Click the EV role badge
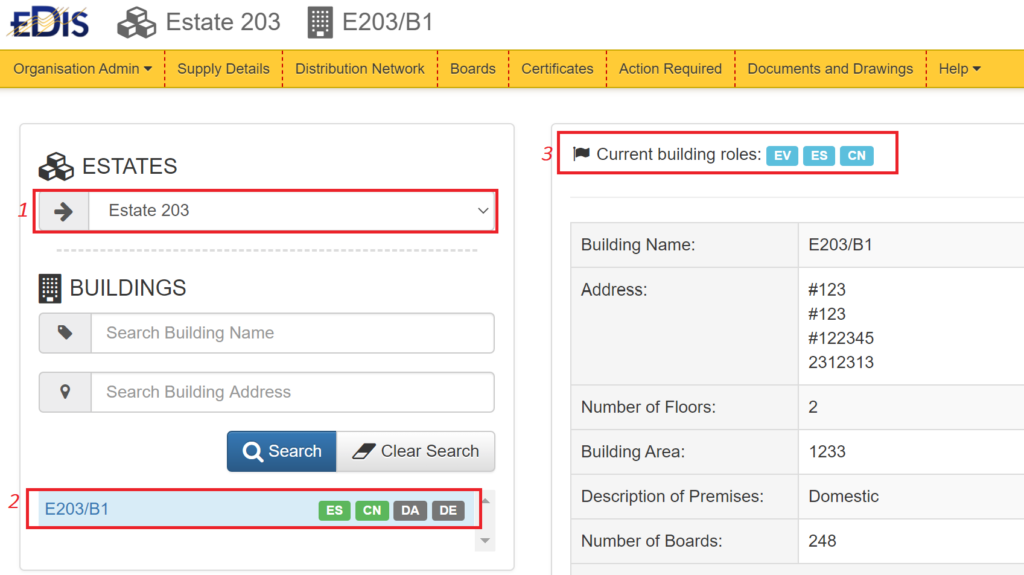Image resolution: width=1024 pixels, height=575 pixels. (x=782, y=155)
